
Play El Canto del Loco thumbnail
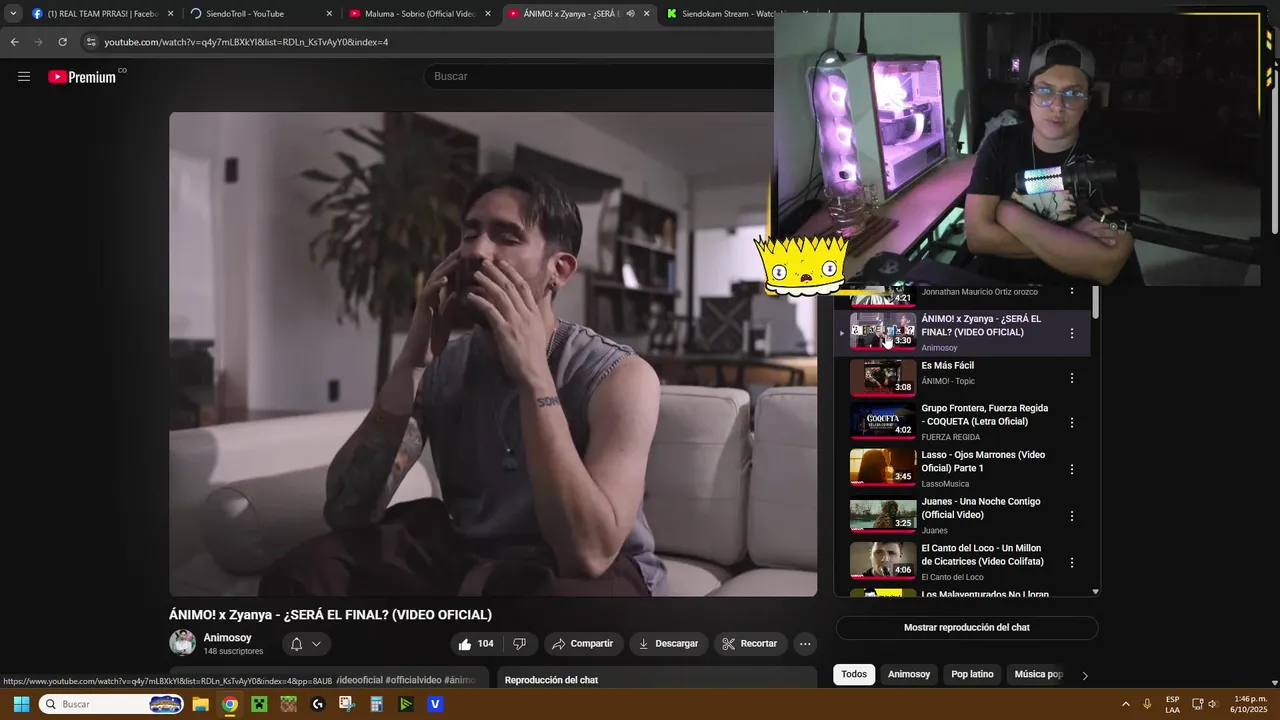pos(883,561)
